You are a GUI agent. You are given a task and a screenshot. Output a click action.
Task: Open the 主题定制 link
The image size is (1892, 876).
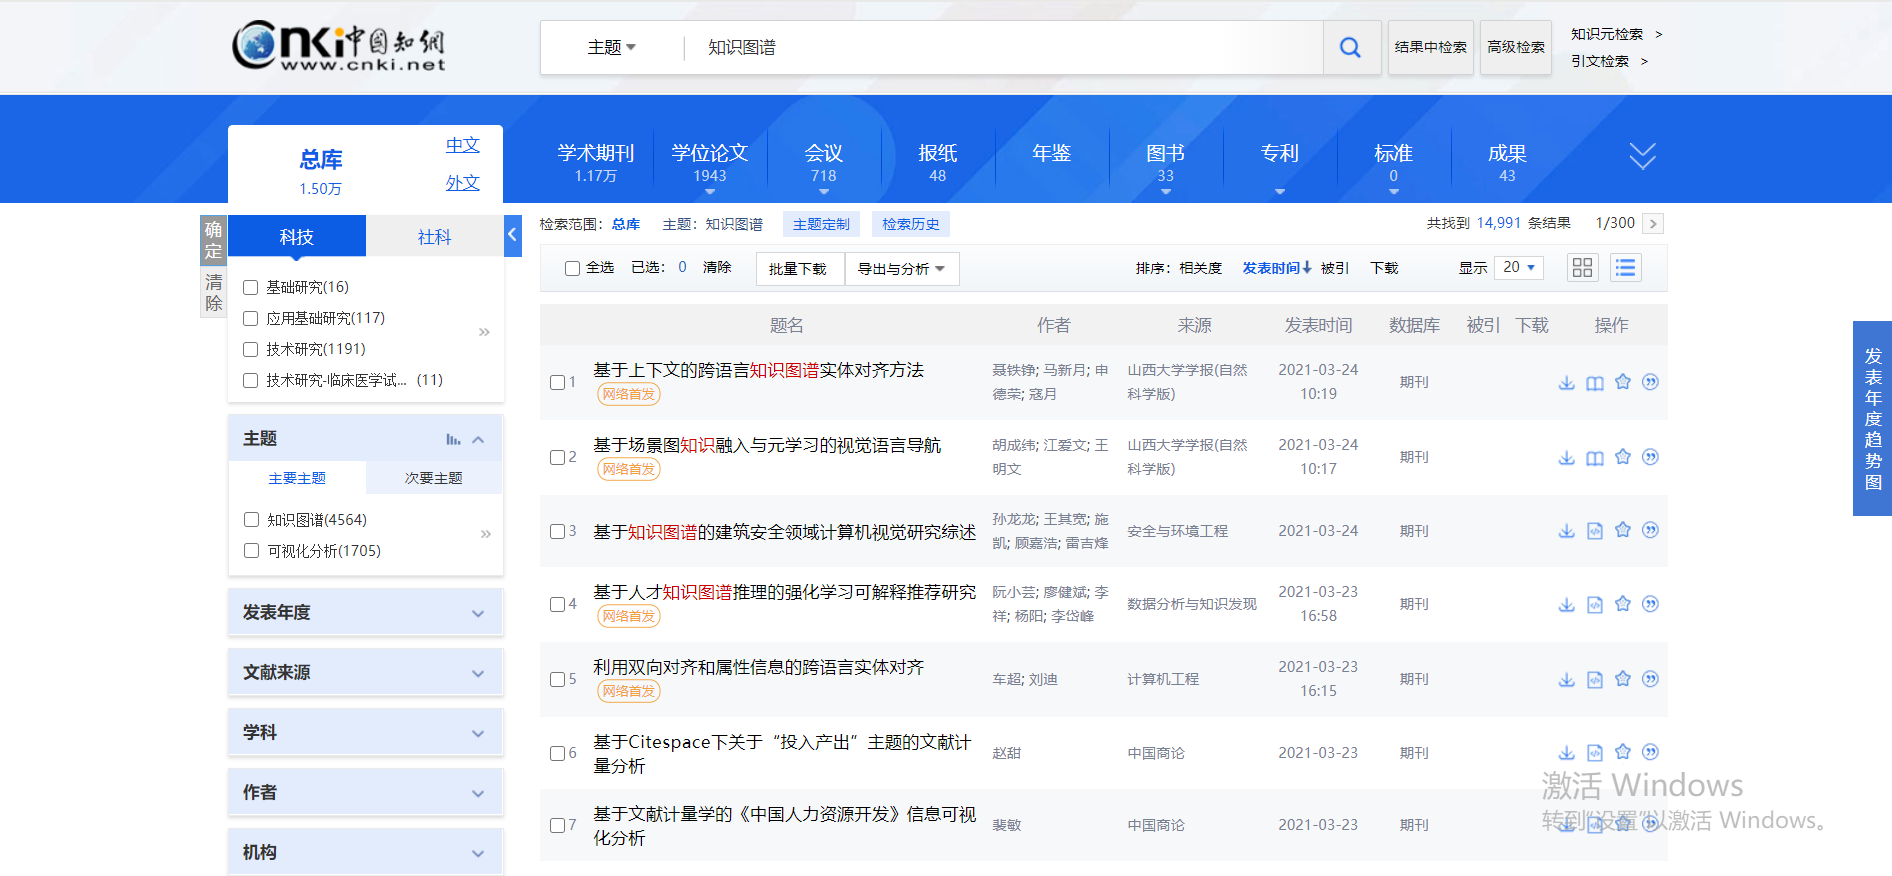tap(821, 224)
